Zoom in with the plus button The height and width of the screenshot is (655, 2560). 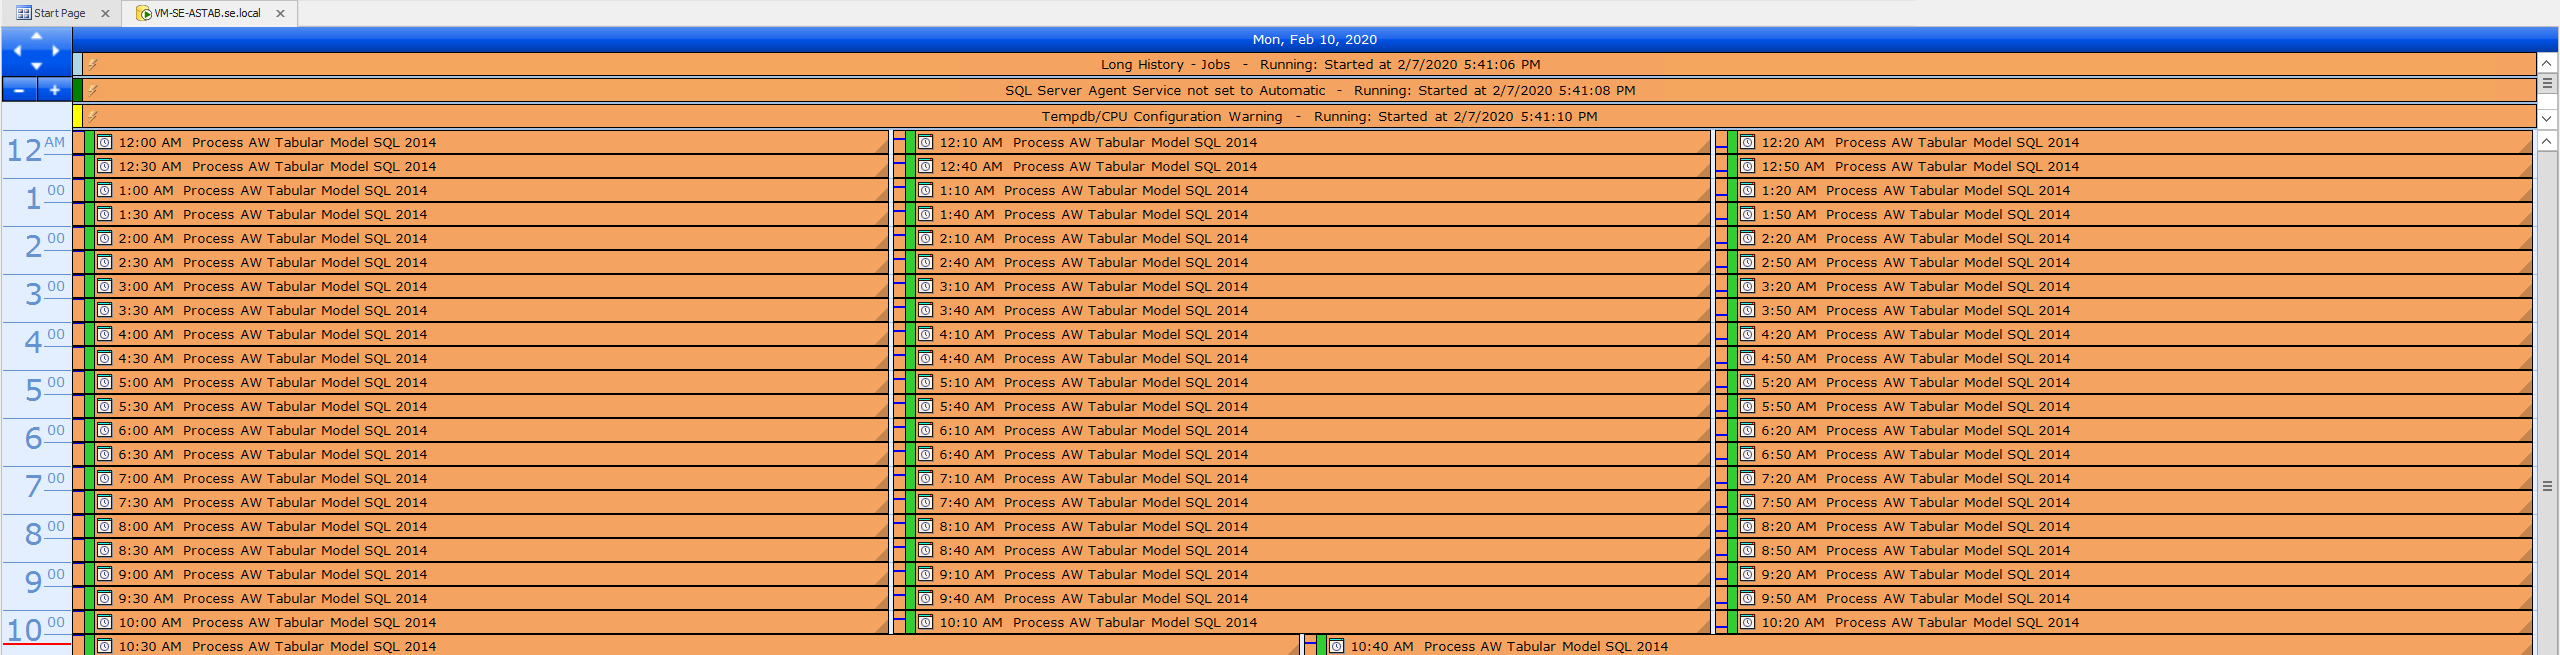tap(55, 90)
